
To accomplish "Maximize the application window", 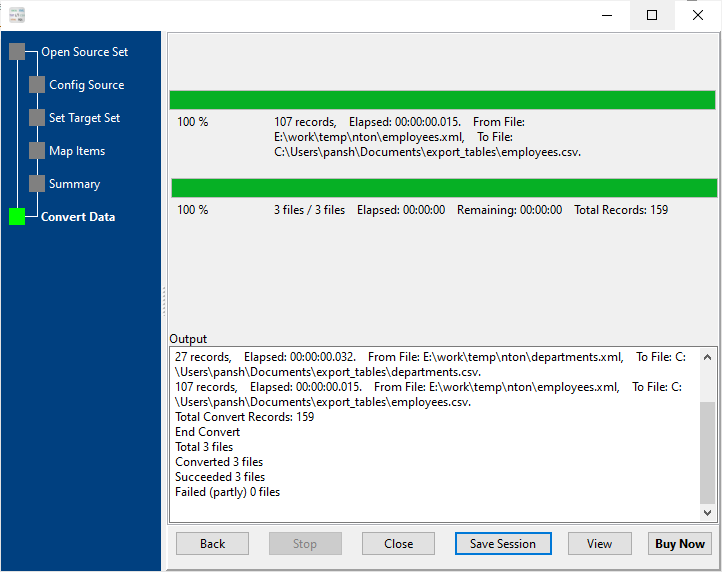I will [x=652, y=15].
